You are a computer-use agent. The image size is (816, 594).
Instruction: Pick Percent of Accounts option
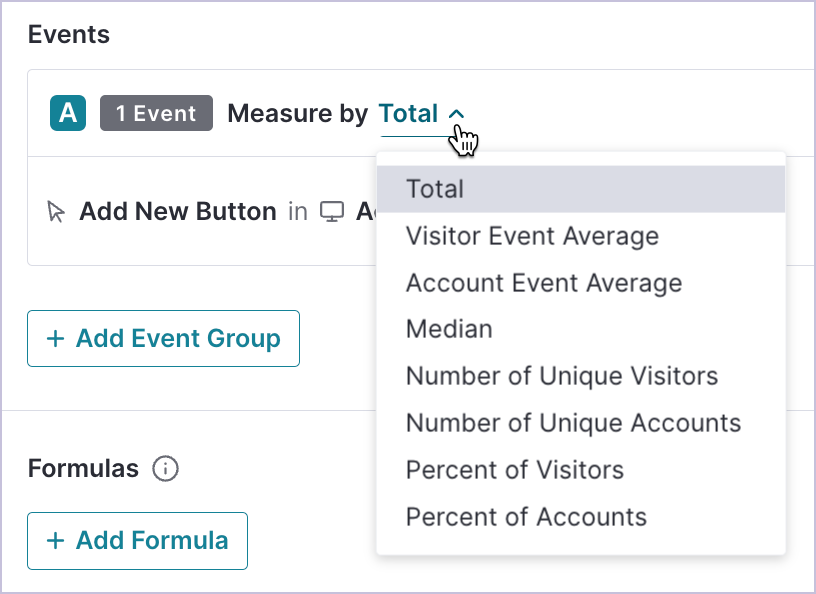pyautogui.click(x=581, y=516)
